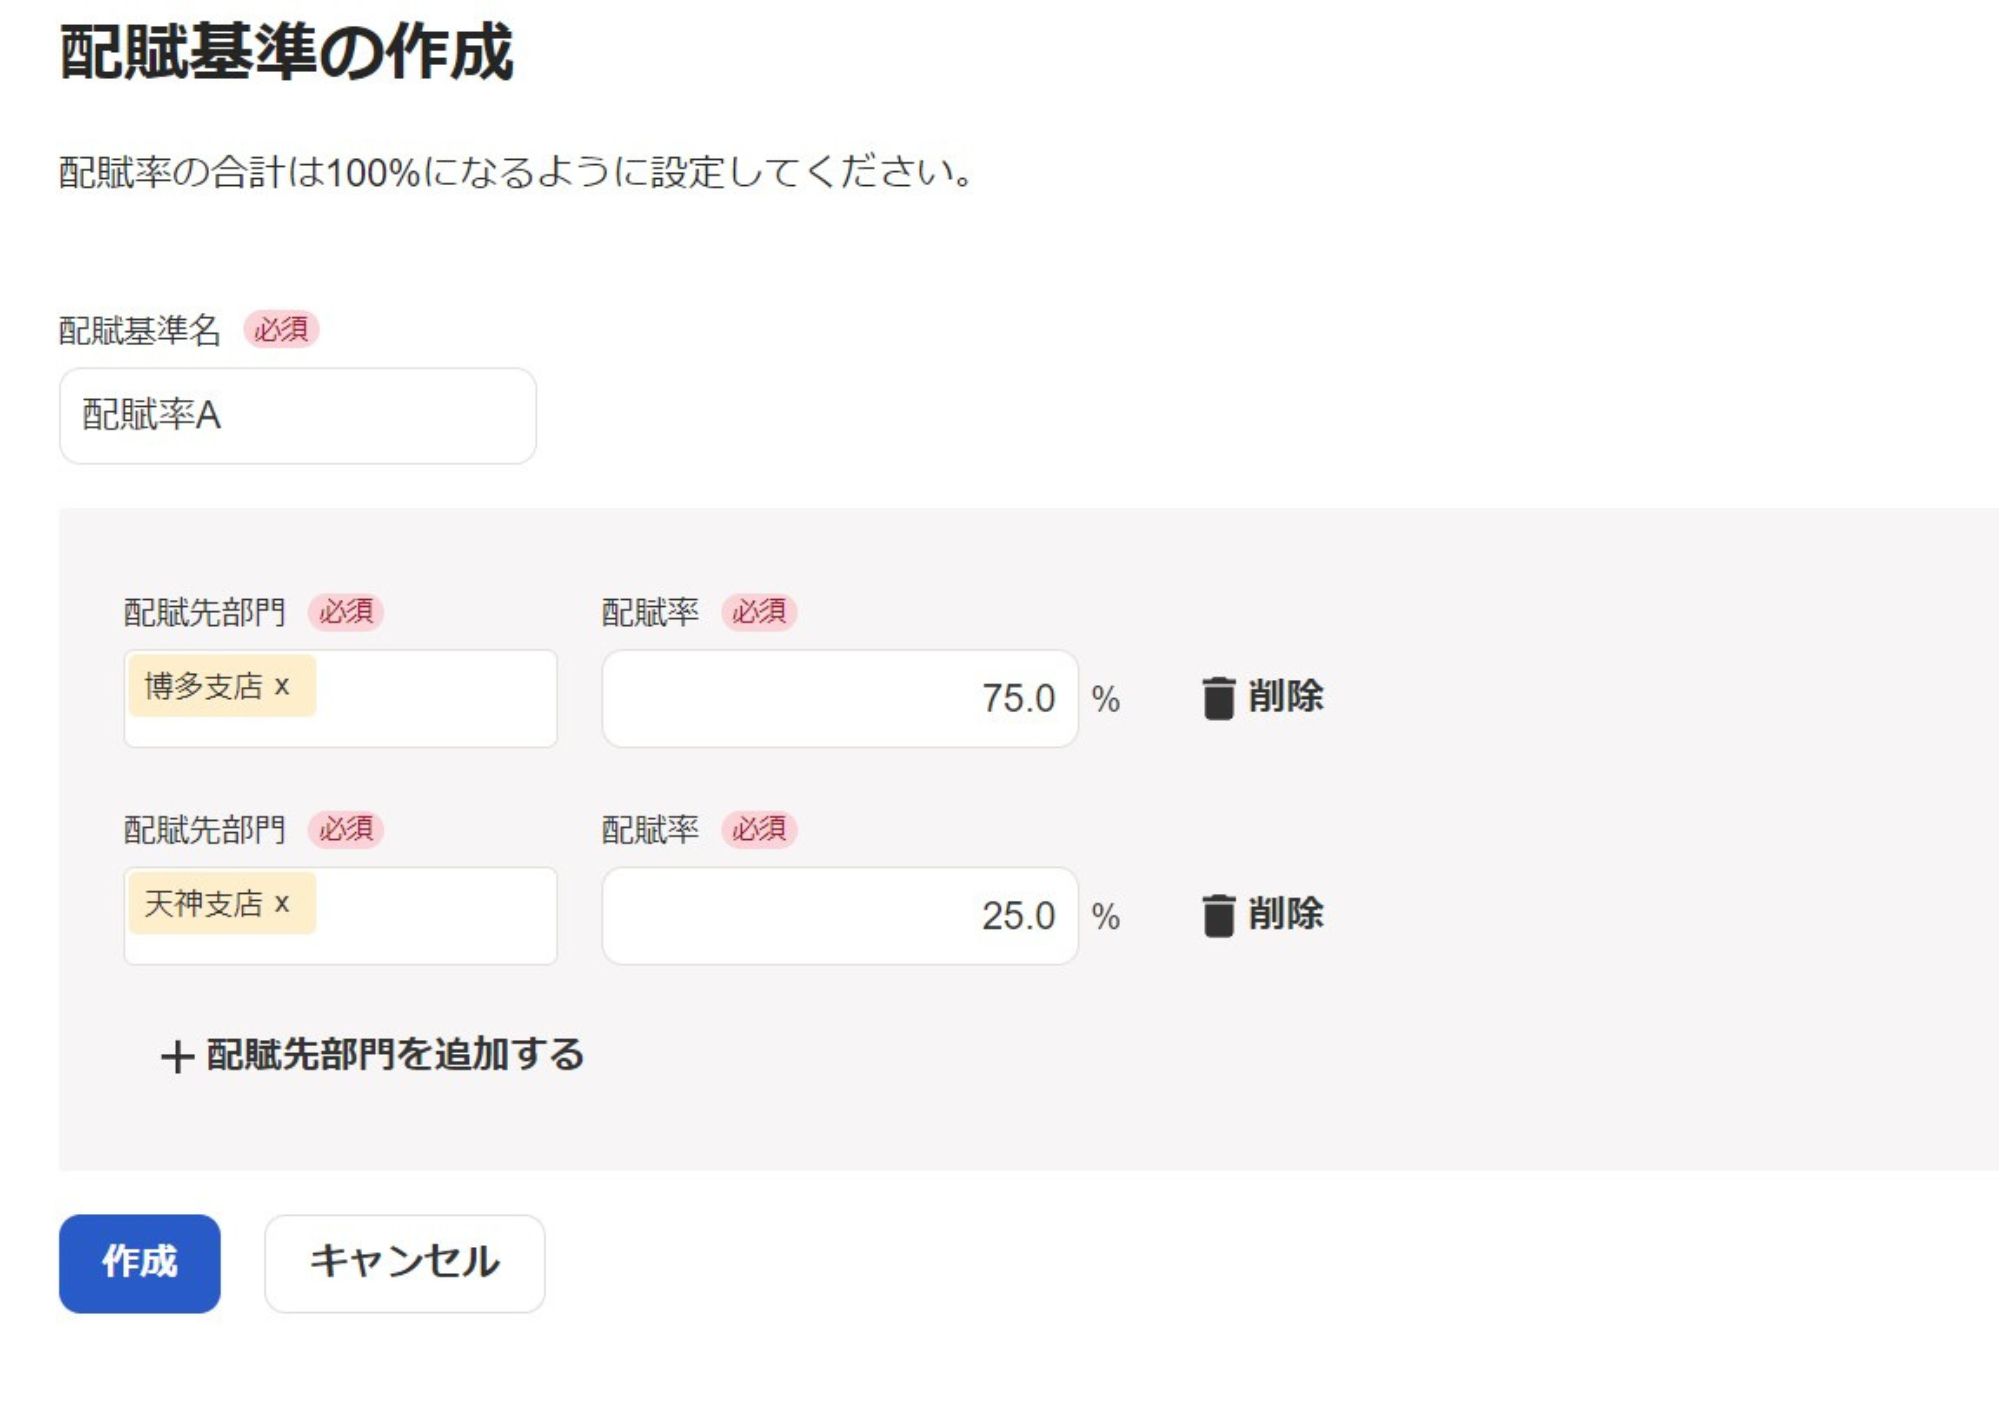The width and height of the screenshot is (2000, 1414).
Task: Click the trash icon in the 天神支店 row
Action: [x=1218, y=915]
